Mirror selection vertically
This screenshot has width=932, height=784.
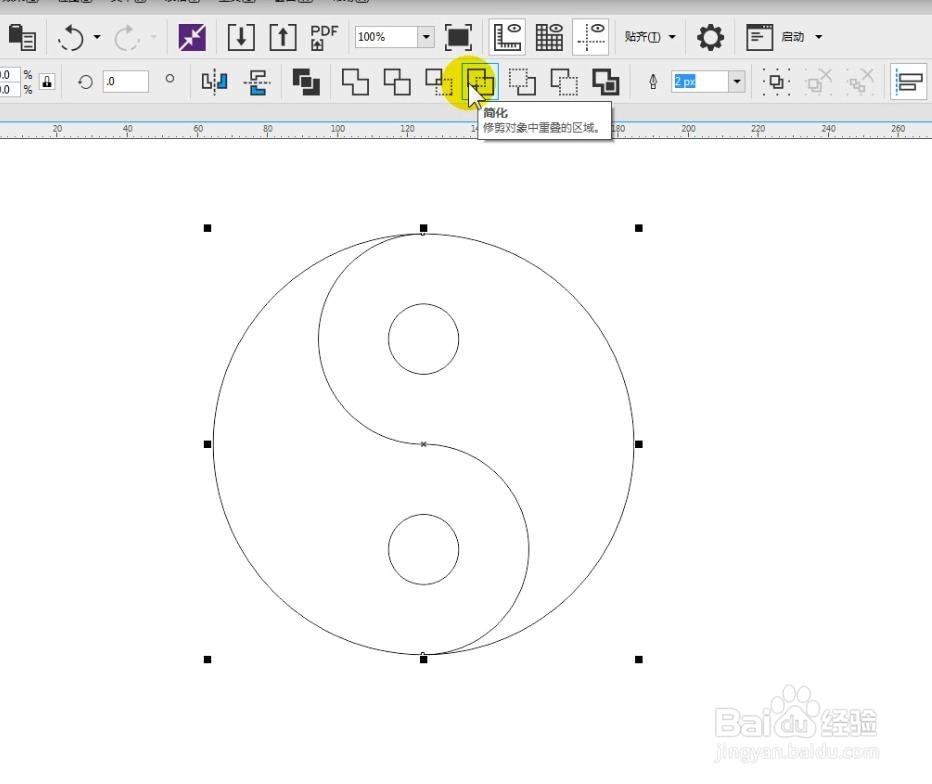[x=257, y=82]
